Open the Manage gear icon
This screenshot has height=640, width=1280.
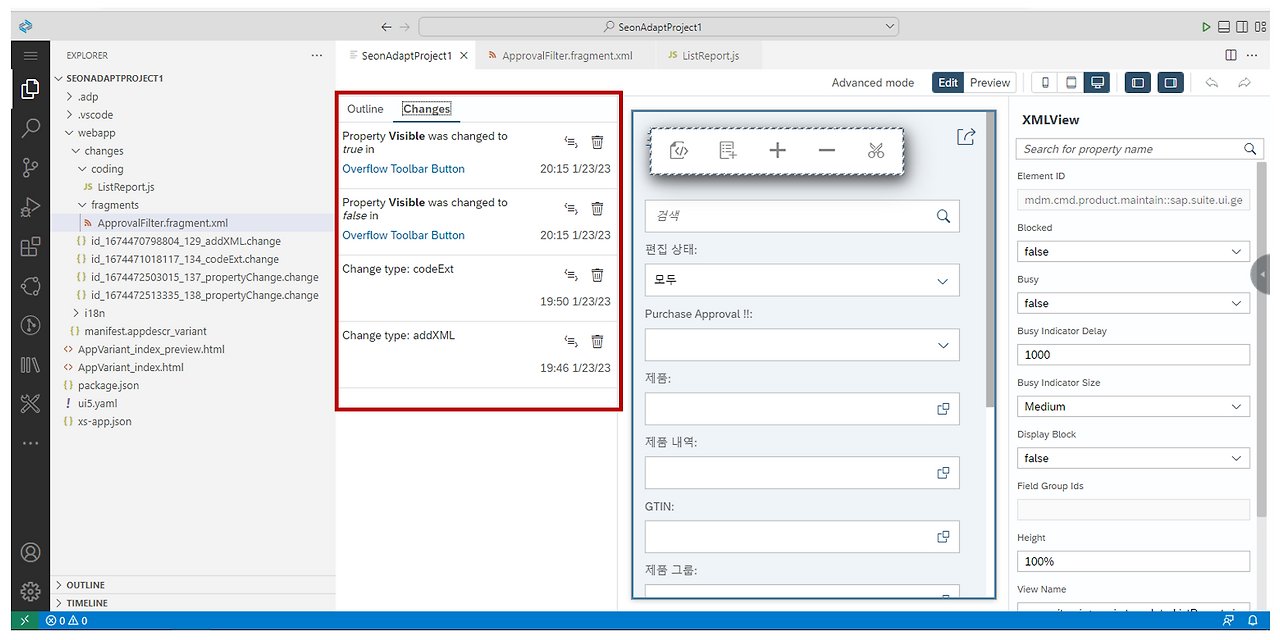(x=30, y=591)
